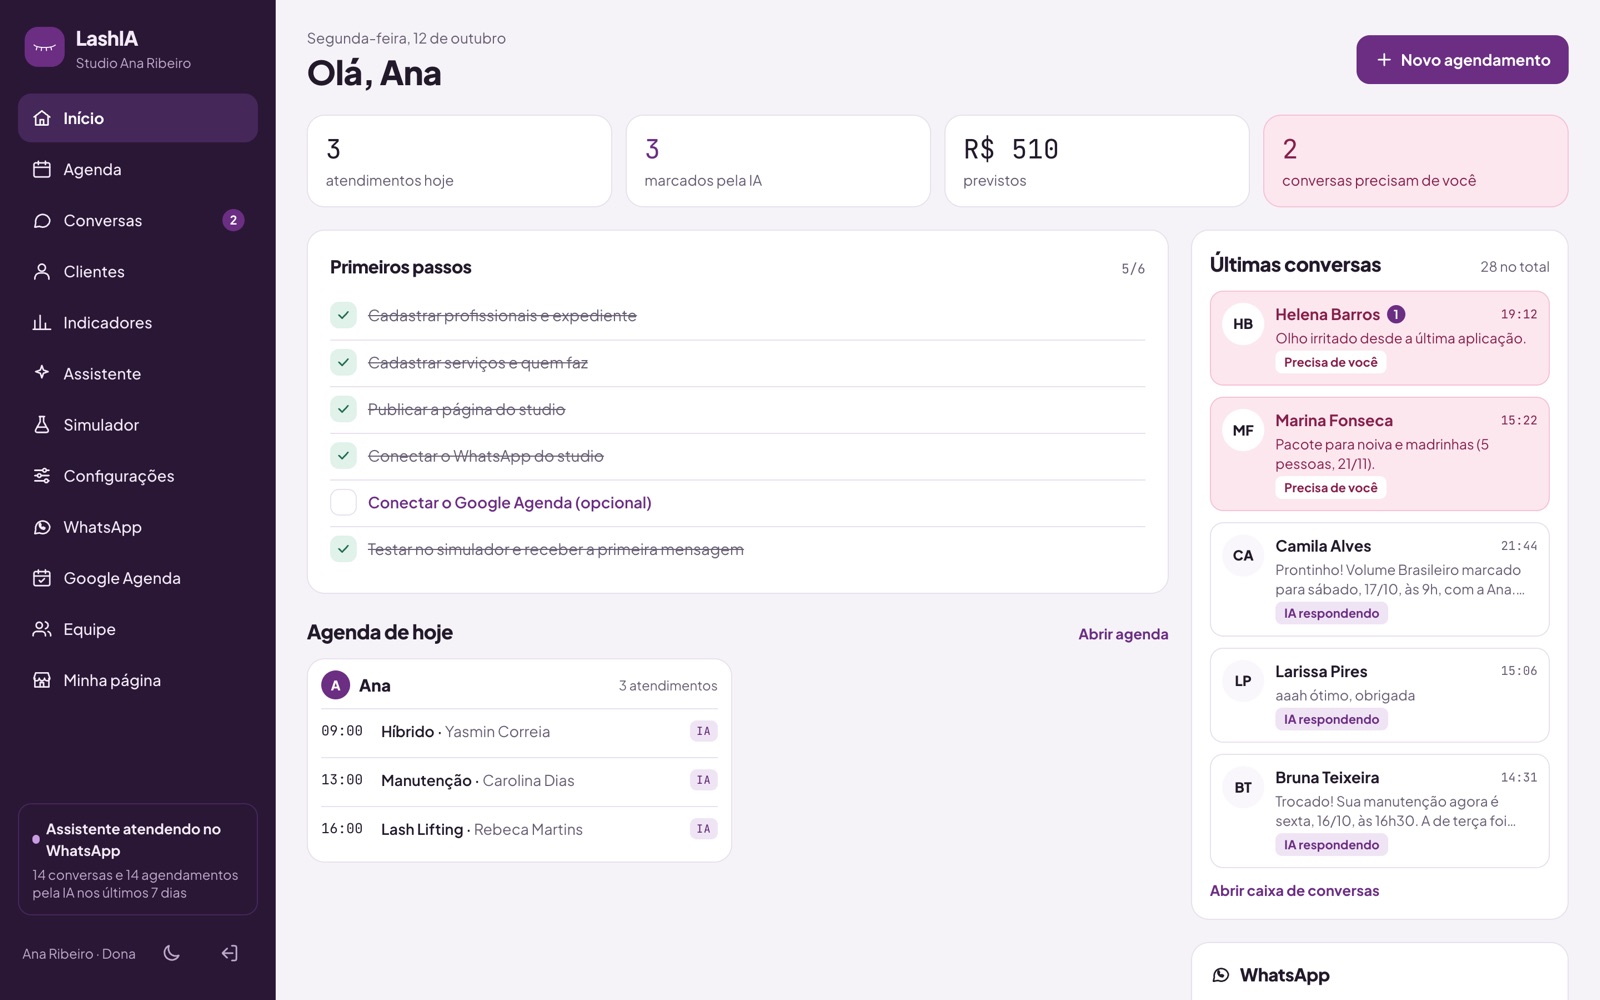Open the Larissa Pires conversation card
1600x1000 pixels.
point(1379,695)
